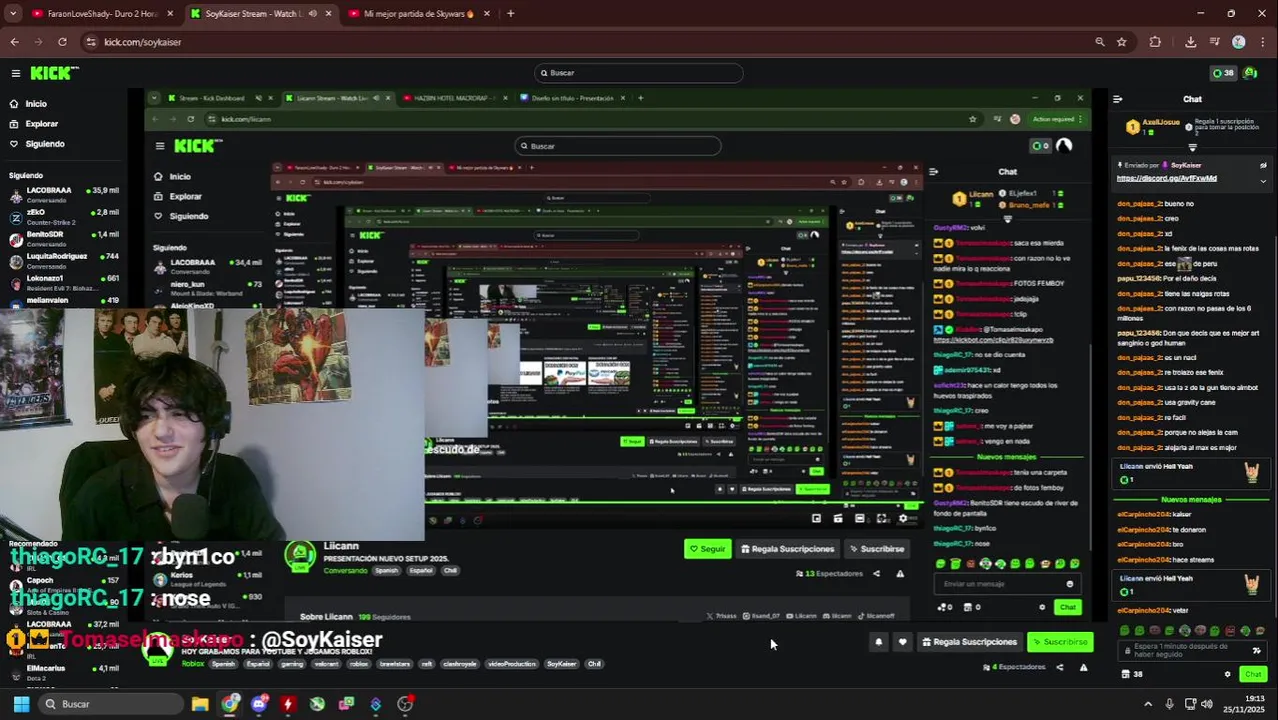Click the Roblox category tag

click(x=192, y=664)
